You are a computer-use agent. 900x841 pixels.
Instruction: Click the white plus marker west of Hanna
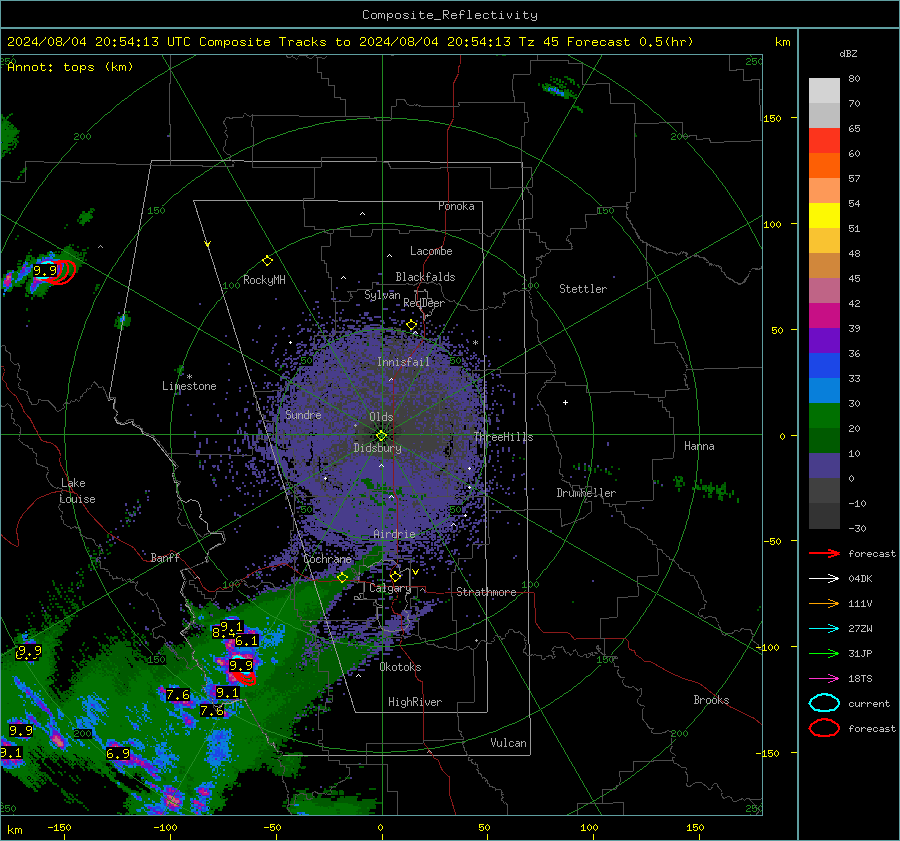coord(565,402)
